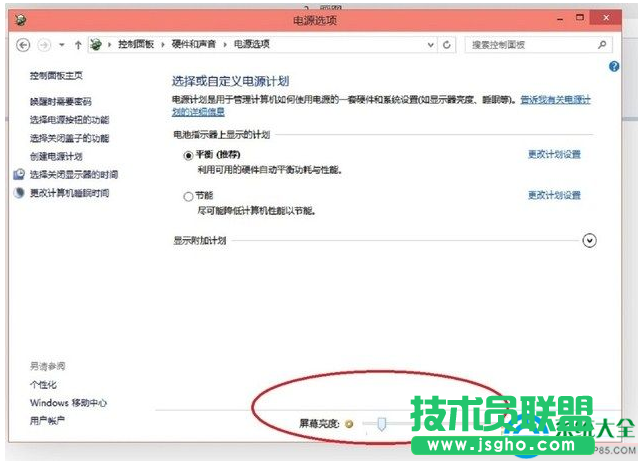Maximize the 电源选项 window
This screenshot has height=461, width=638.
click(580, 18)
